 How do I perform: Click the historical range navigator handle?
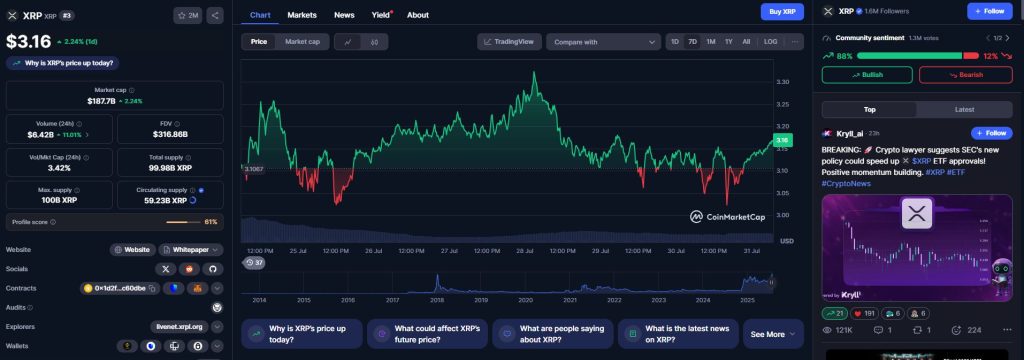coord(771,282)
